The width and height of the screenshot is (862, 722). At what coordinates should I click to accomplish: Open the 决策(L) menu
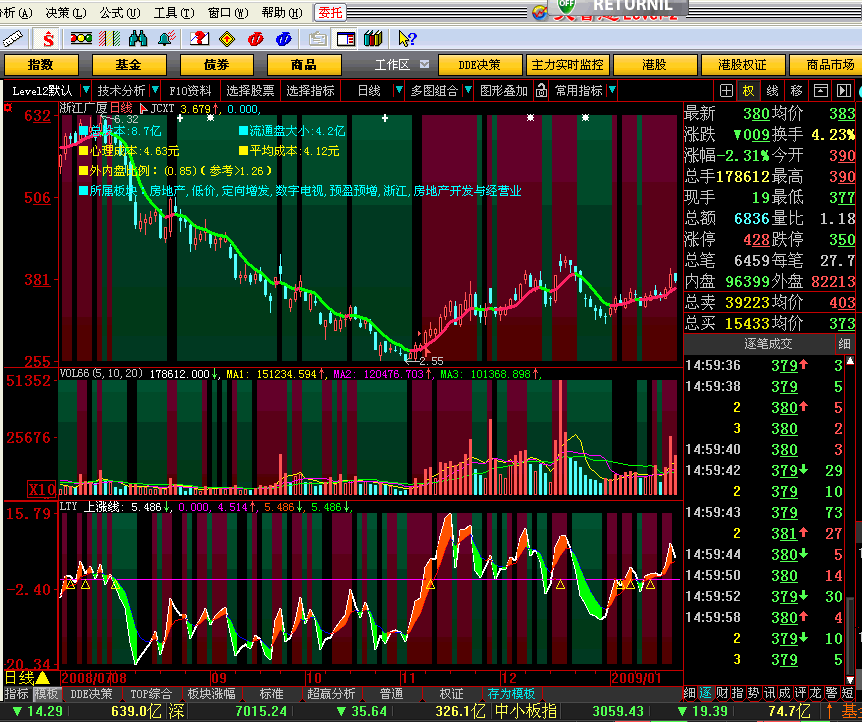coord(66,12)
